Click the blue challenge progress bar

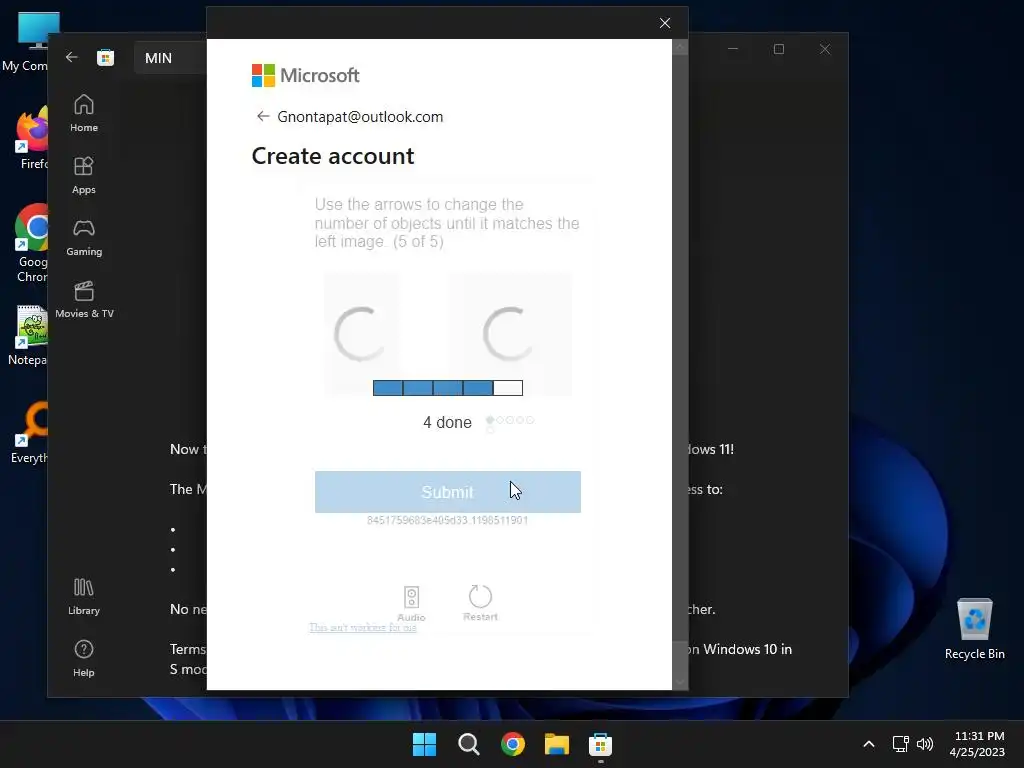447,388
